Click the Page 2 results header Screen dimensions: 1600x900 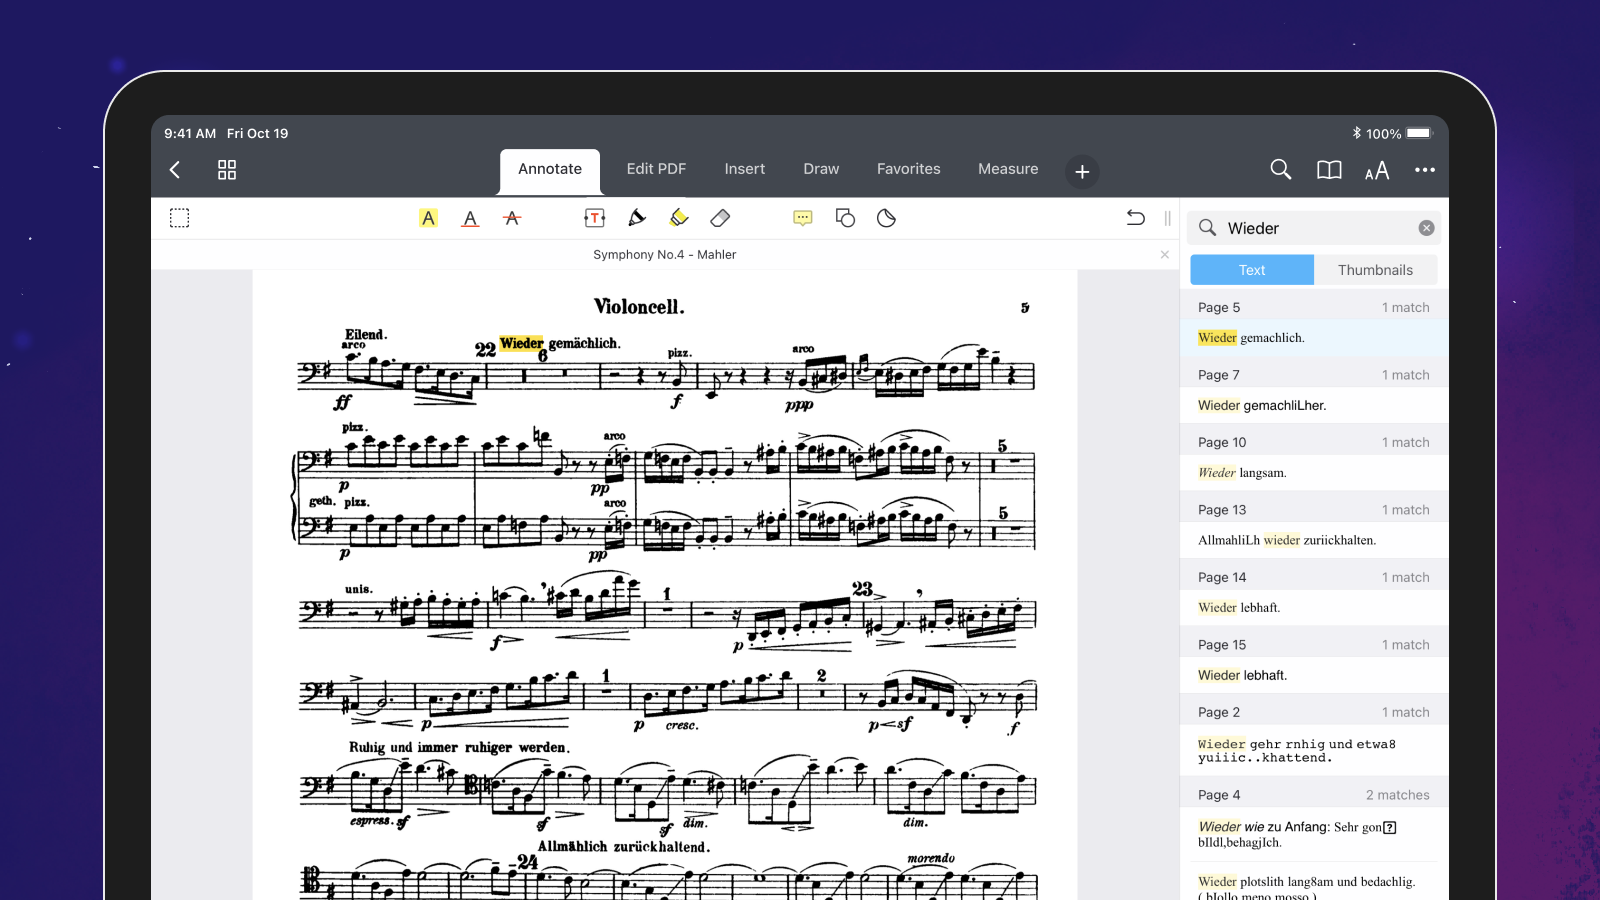[1314, 712]
